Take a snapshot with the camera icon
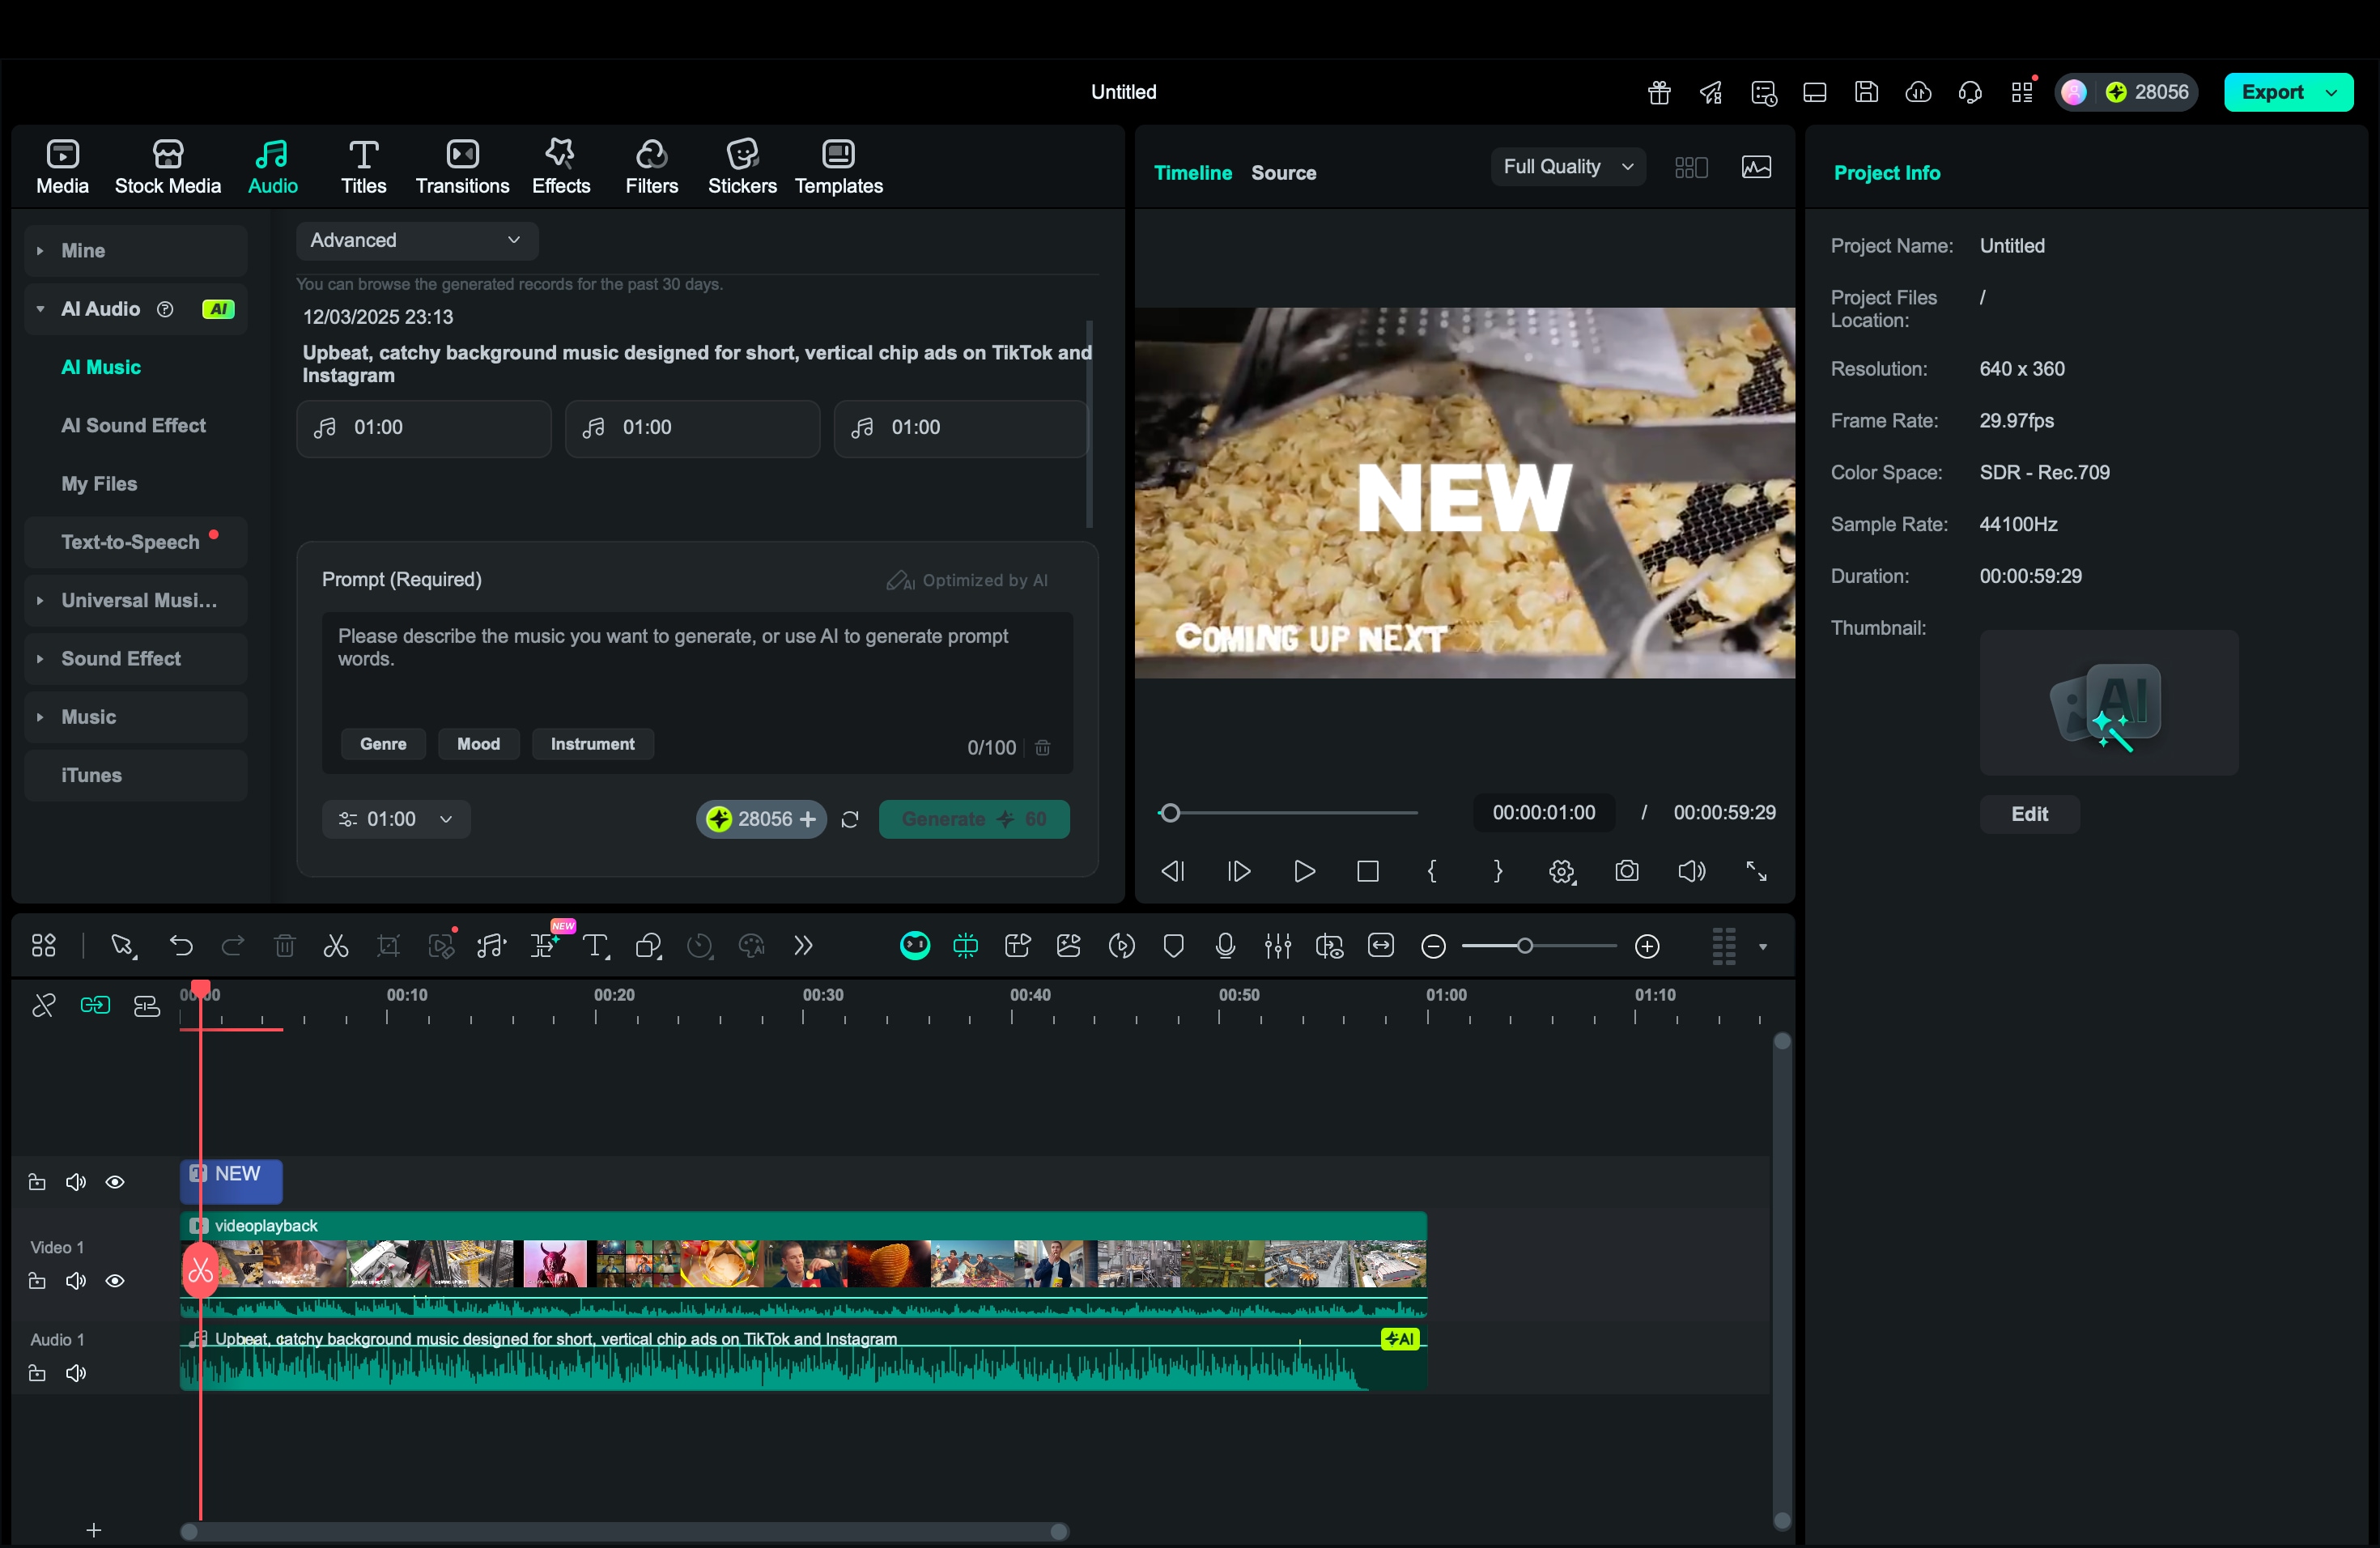The image size is (2380, 1548). 1627,871
